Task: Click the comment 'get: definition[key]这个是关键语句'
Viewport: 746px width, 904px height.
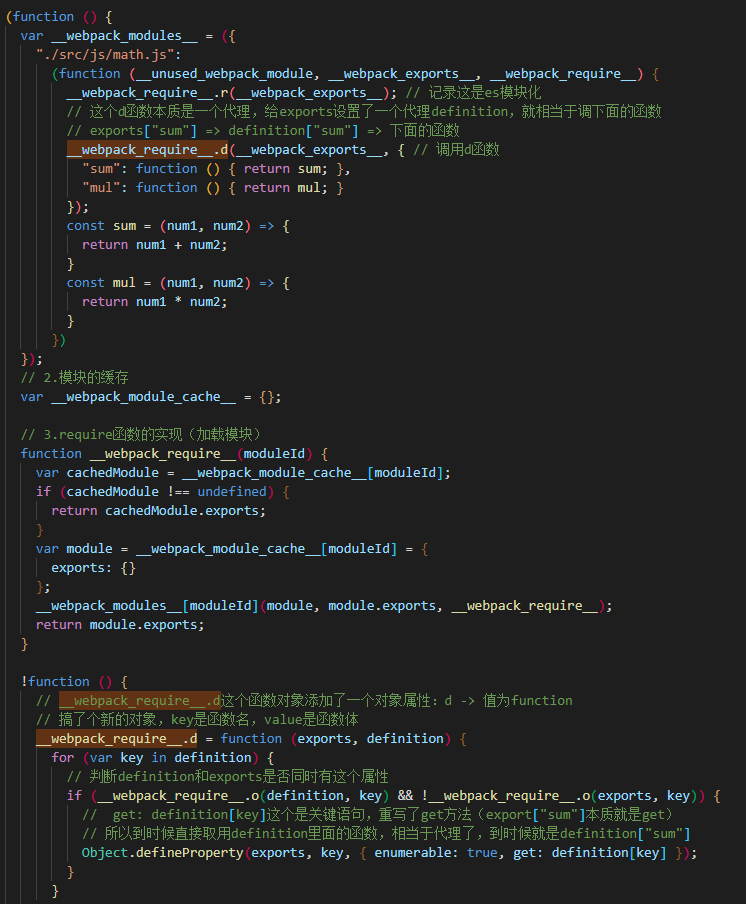Action: tap(378, 815)
